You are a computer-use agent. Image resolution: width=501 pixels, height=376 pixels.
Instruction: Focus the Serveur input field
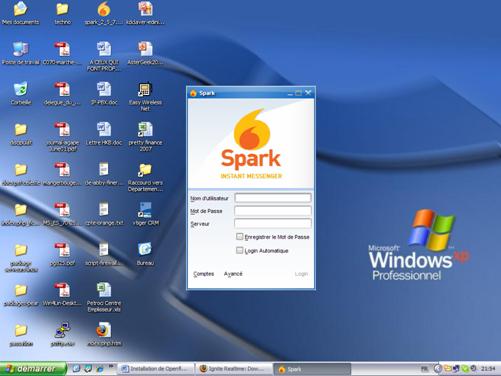pyautogui.click(x=273, y=223)
